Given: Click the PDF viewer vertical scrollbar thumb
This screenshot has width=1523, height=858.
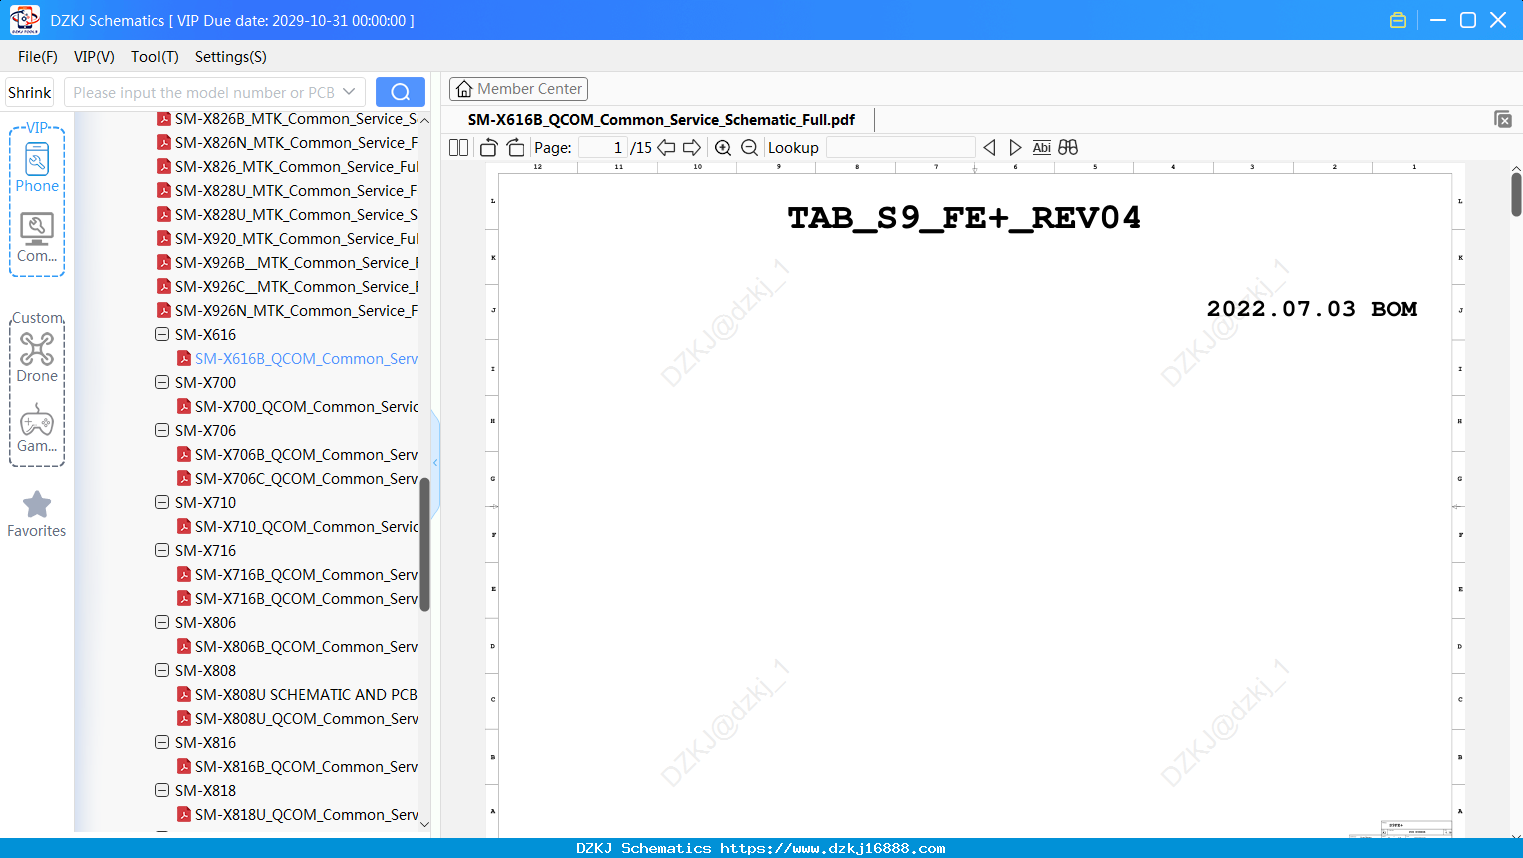Looking at the screenshot, I should click(1516, 194).
